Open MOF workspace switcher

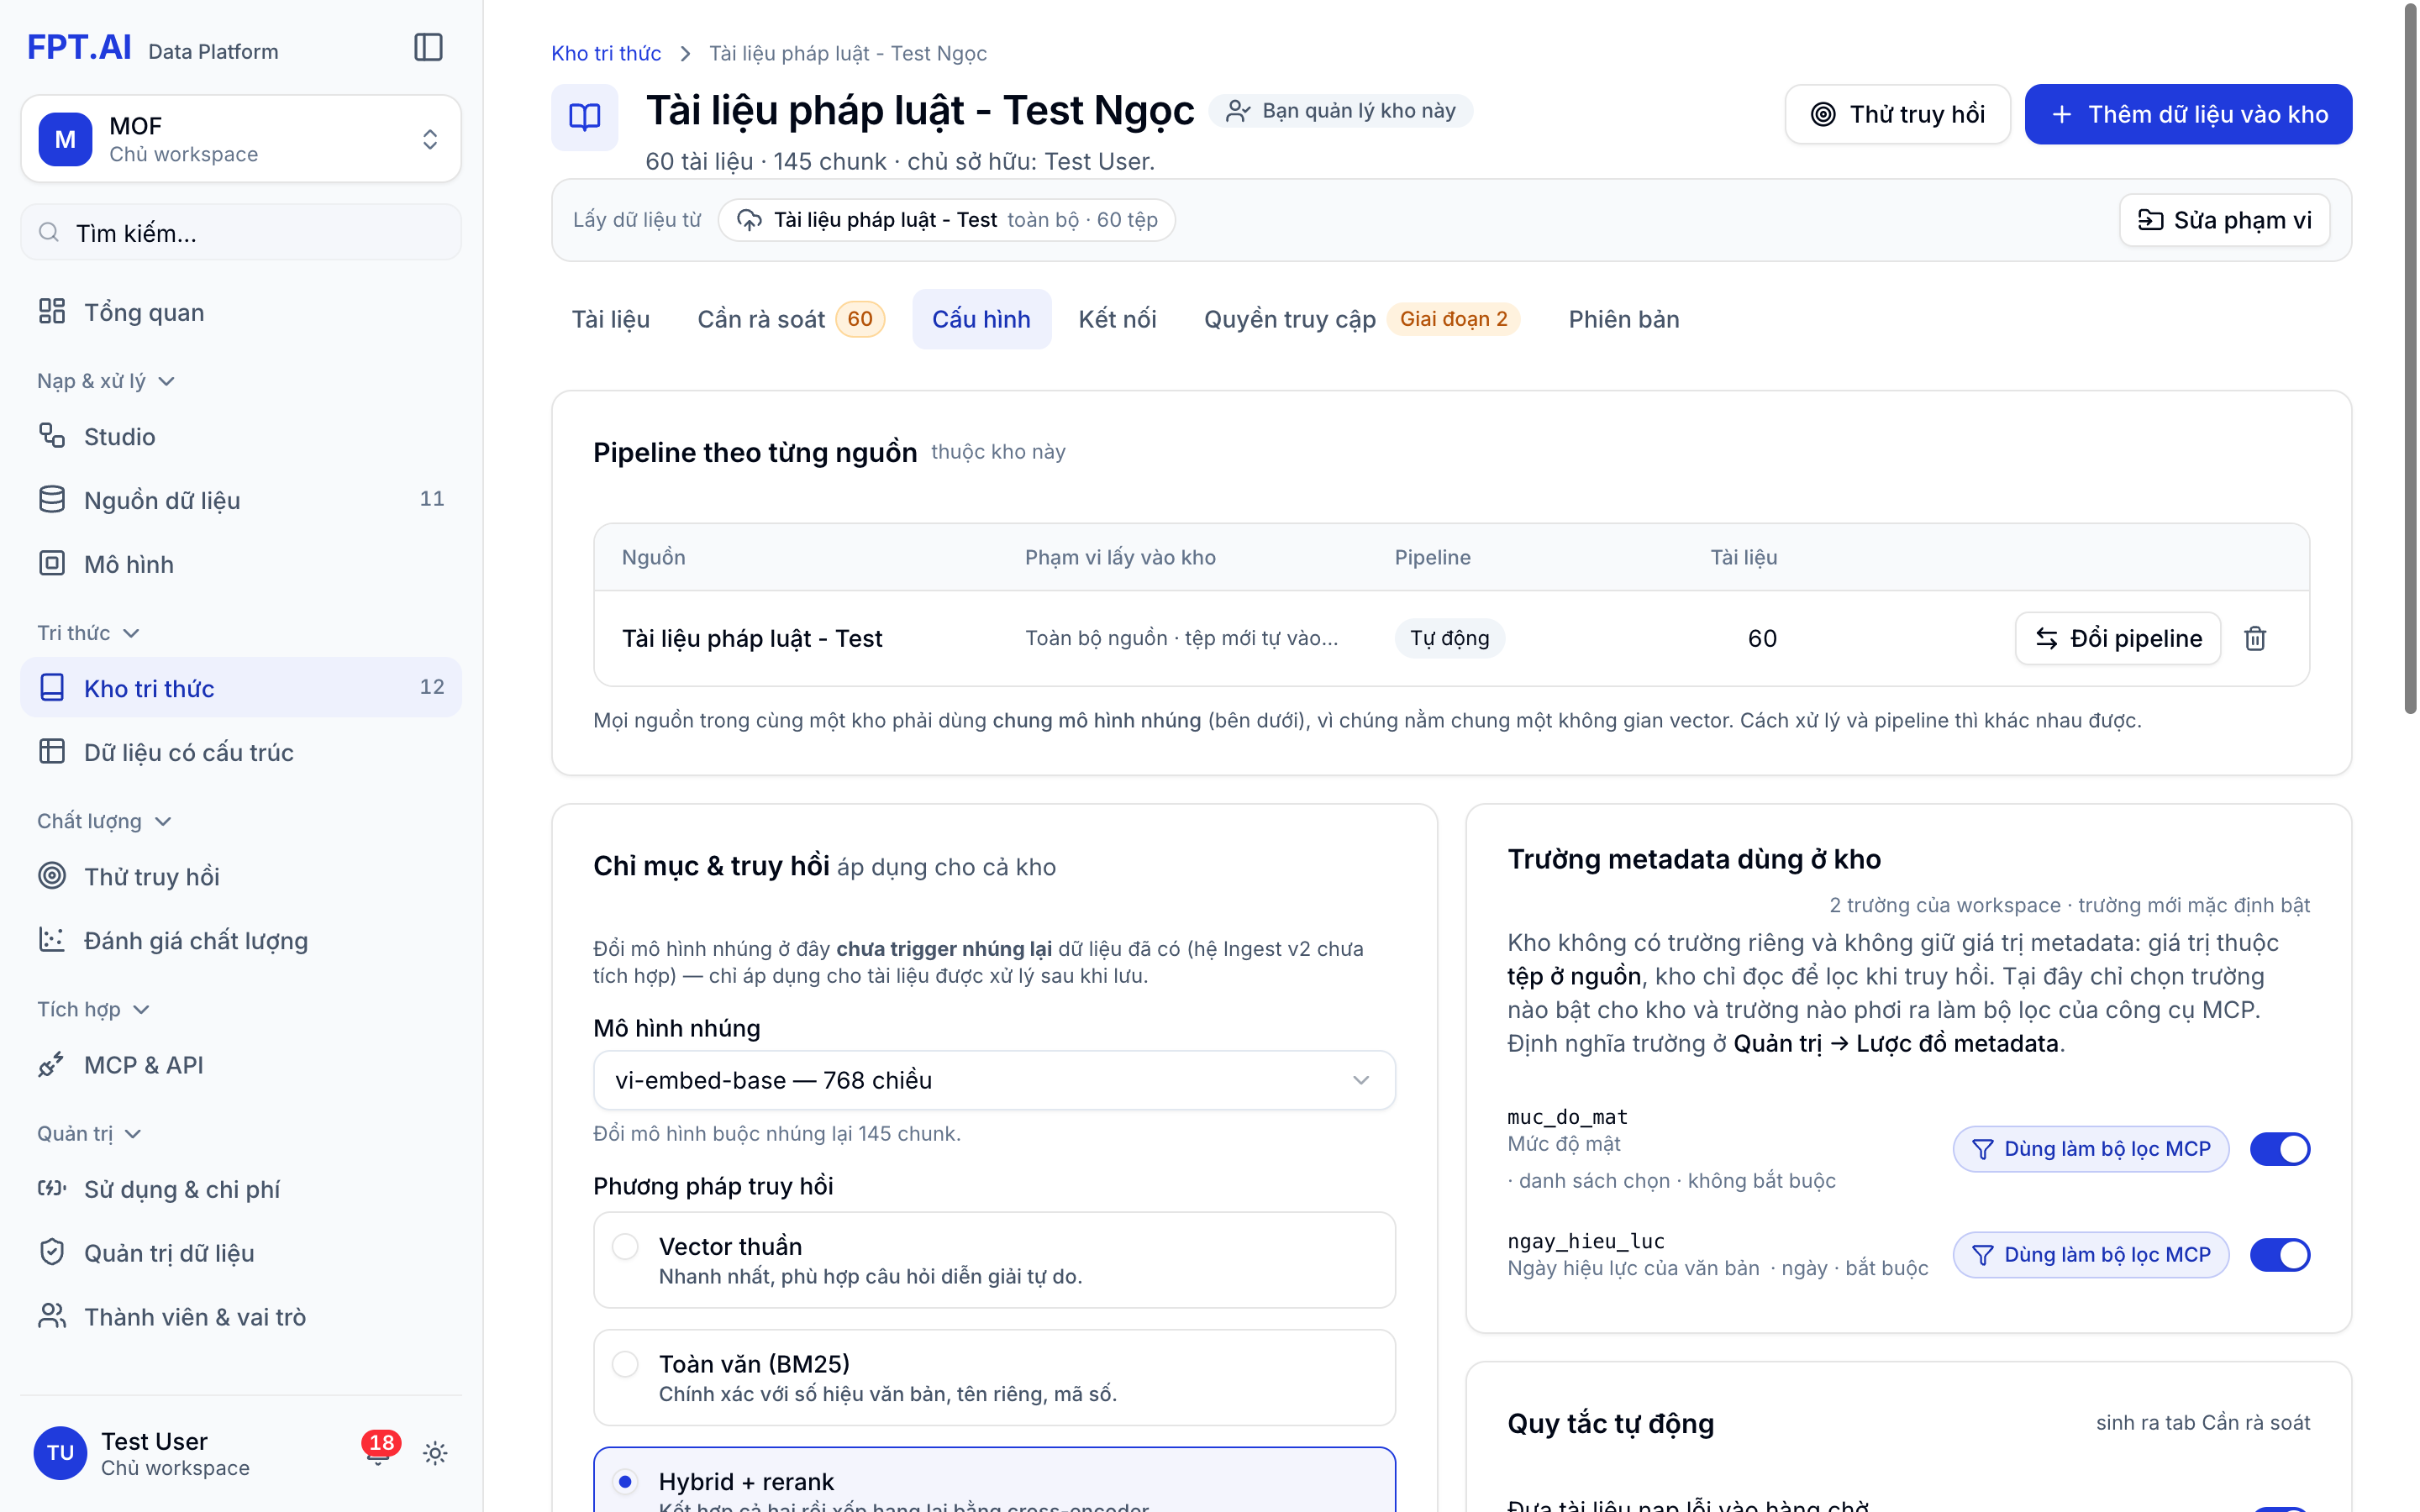click(x=241, y=139)
